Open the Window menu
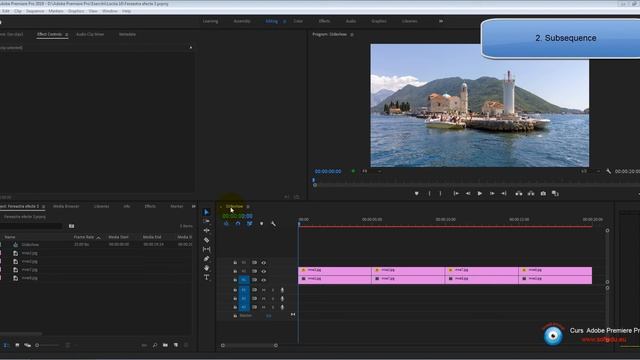This screenshot has width=640, height=360. coord(109,11)
